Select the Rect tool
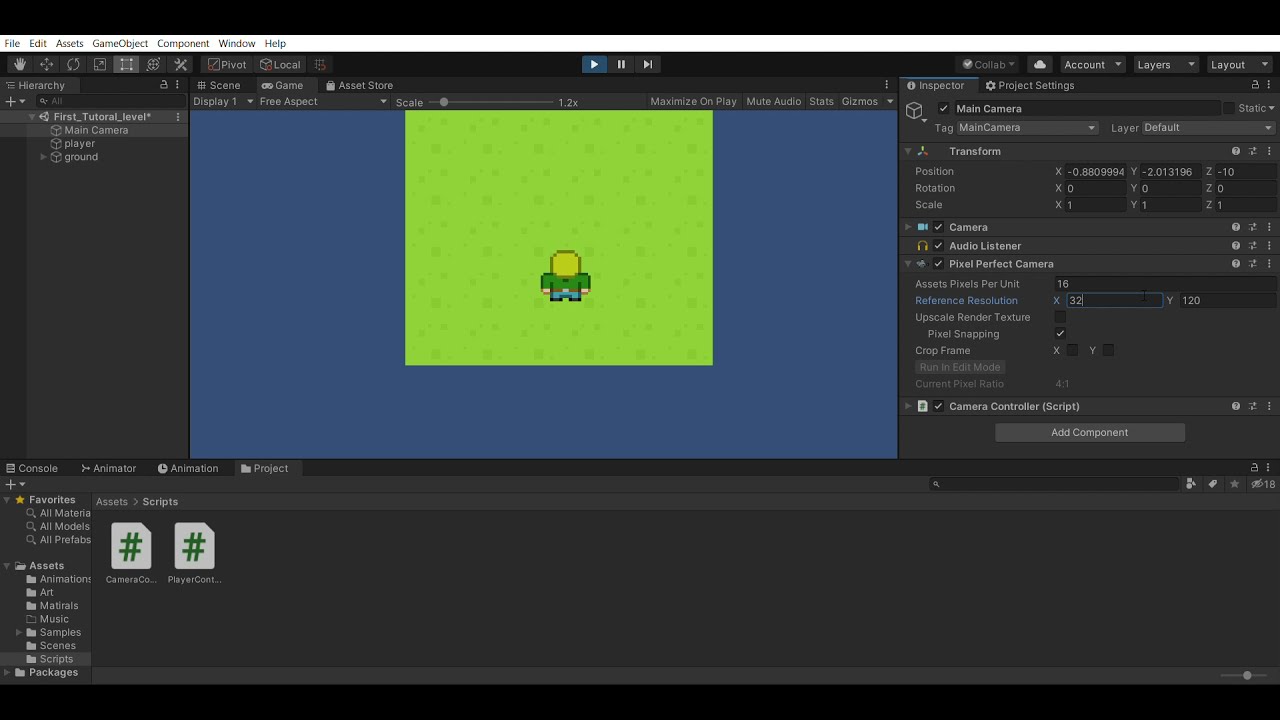This screenshot has width=1280, height=720. (x=127, y=64)
